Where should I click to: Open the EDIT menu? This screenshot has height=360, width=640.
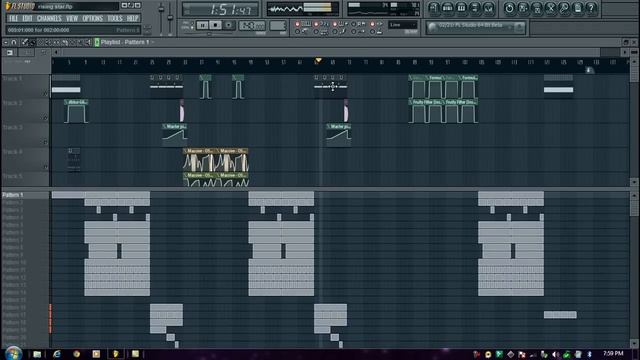(x=27, y=18)
